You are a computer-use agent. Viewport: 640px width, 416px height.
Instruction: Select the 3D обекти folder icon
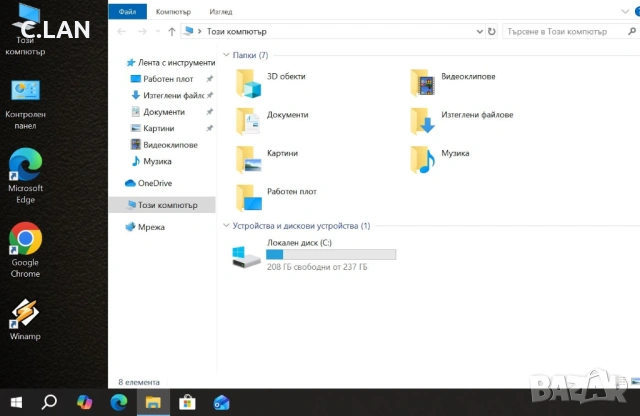tap(248, 84)
